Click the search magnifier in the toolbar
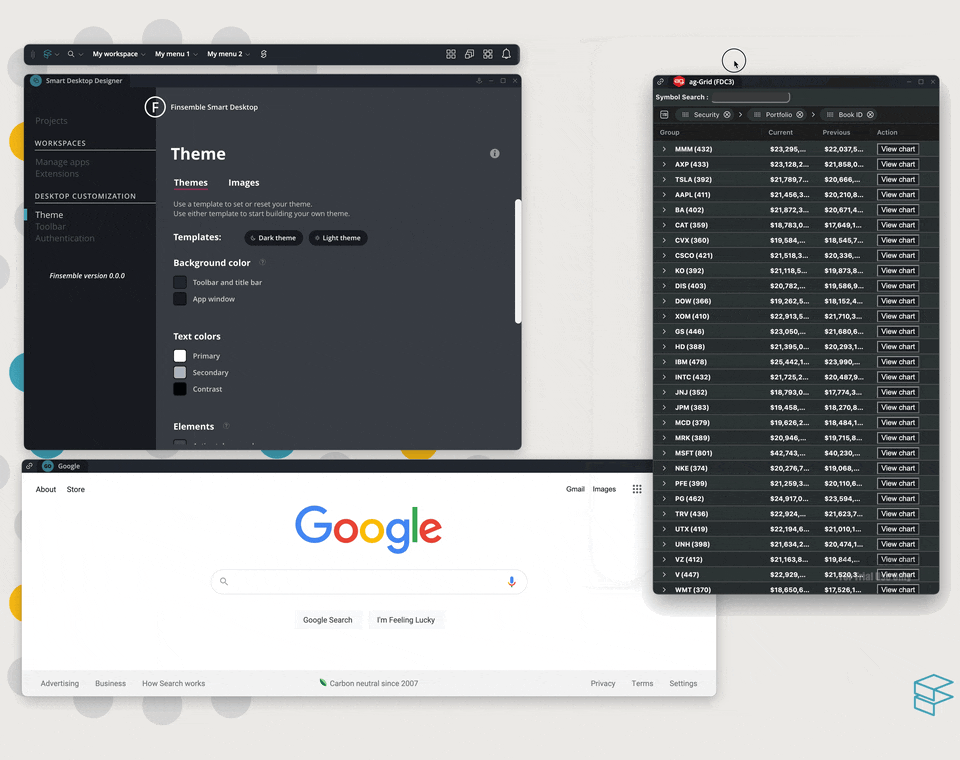Image resolution: width=960 pixels, height=760 pixels. [71, 54]
